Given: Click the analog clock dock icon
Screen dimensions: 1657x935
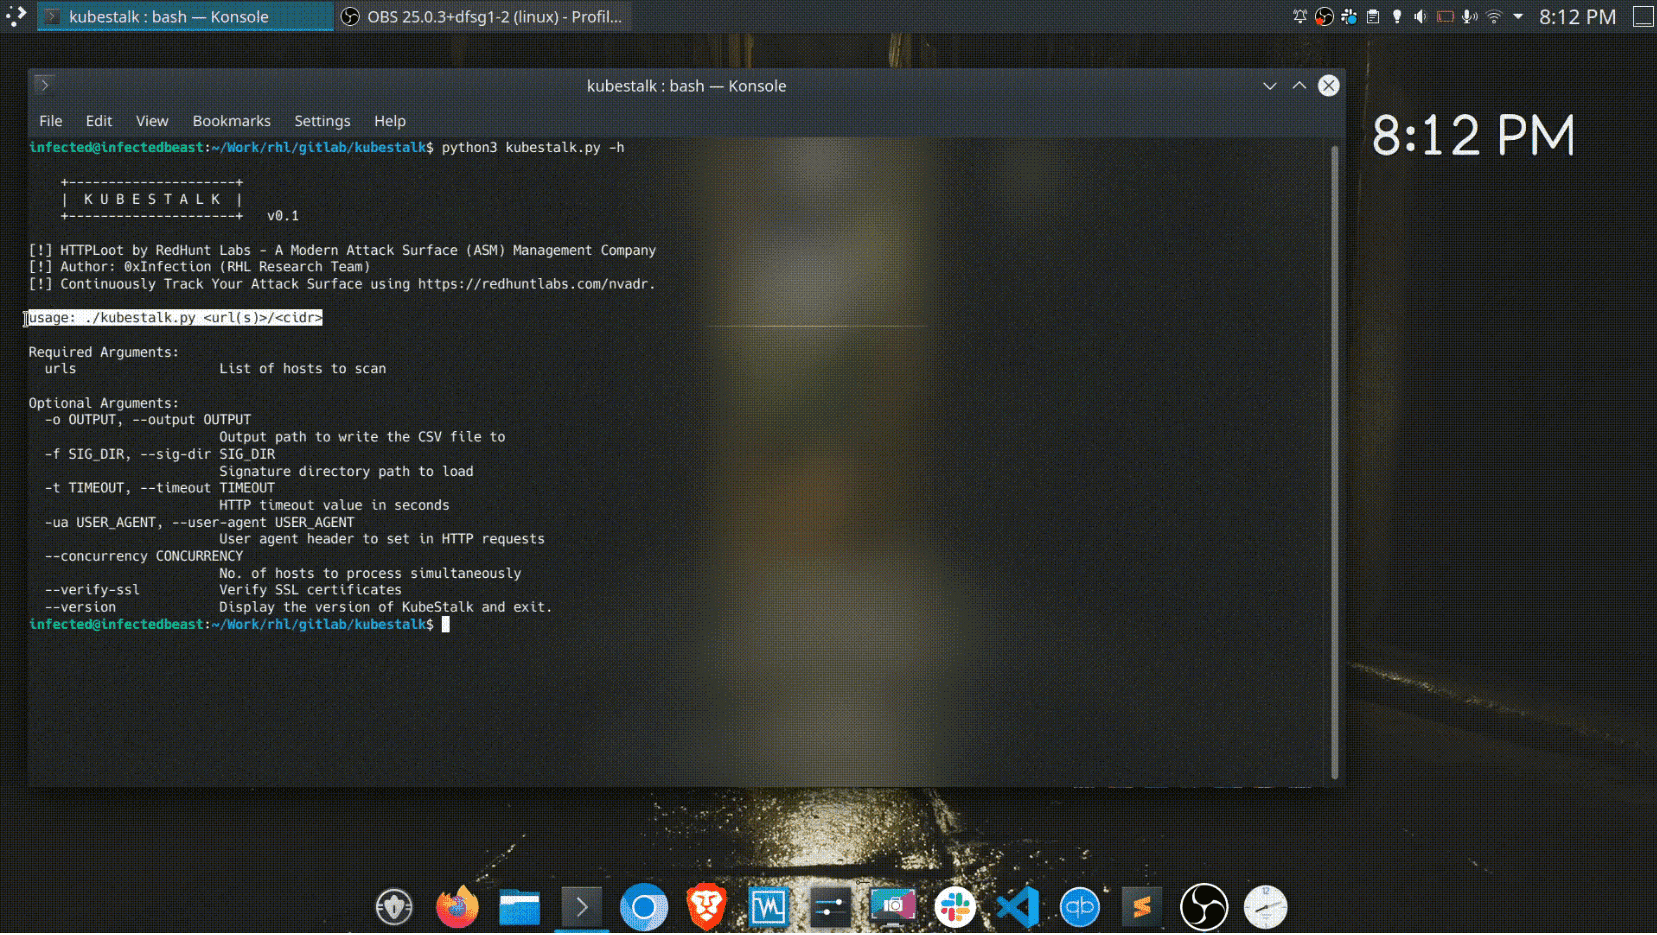Looking at the screenshot, I should (x=1266, y=908).
